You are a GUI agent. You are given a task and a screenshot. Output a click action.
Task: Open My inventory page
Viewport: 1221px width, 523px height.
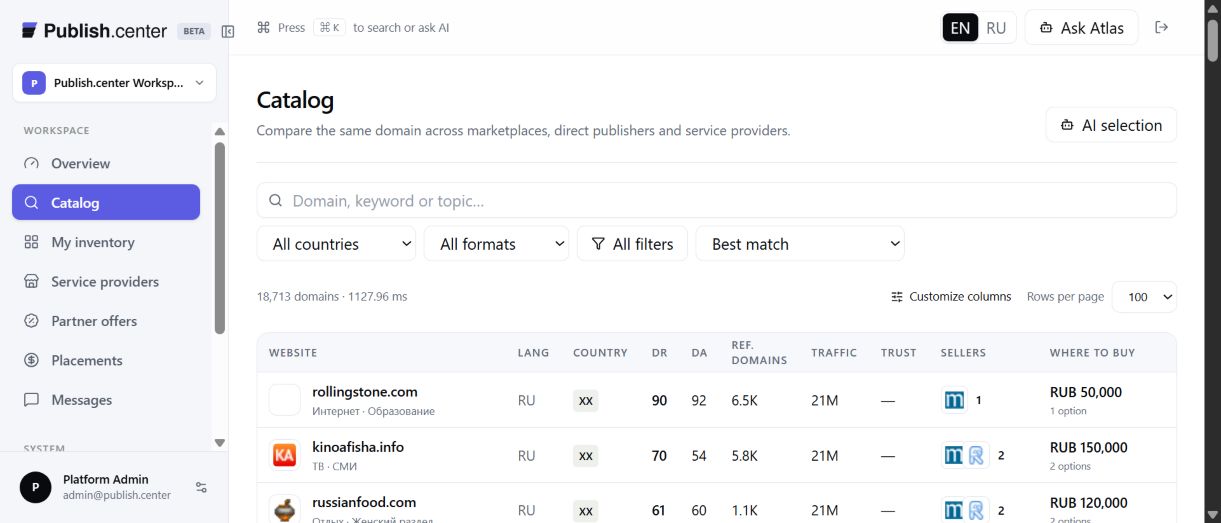pyautogui.click(x=106, y=242)
